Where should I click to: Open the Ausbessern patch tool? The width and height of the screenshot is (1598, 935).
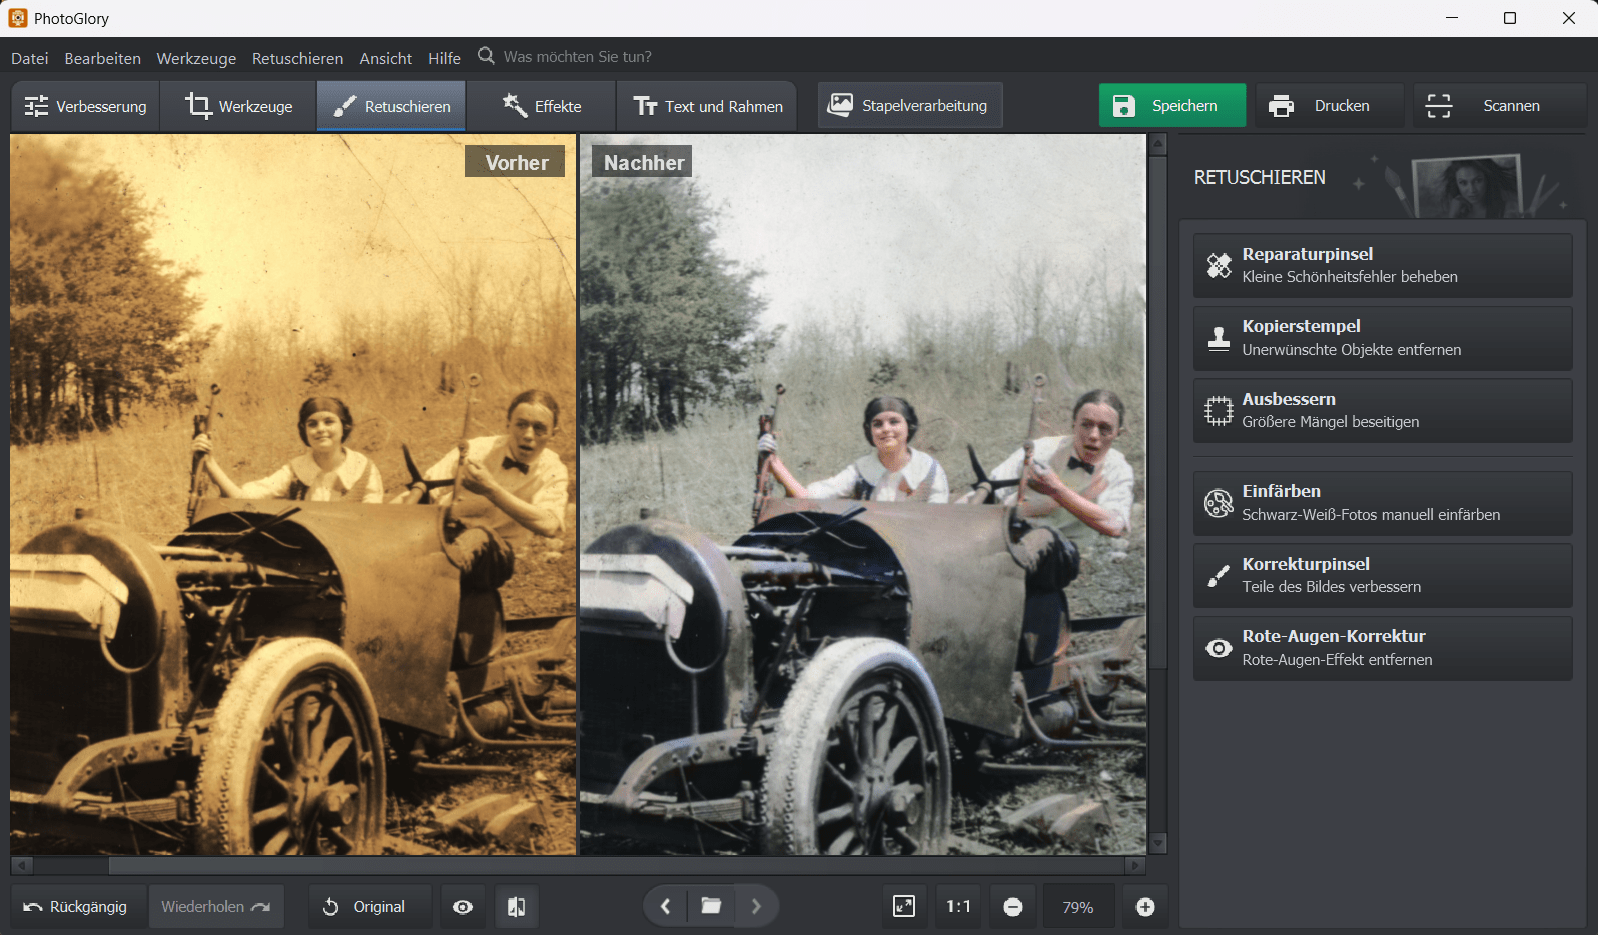pyautogui.click(x=1381, y=411)
